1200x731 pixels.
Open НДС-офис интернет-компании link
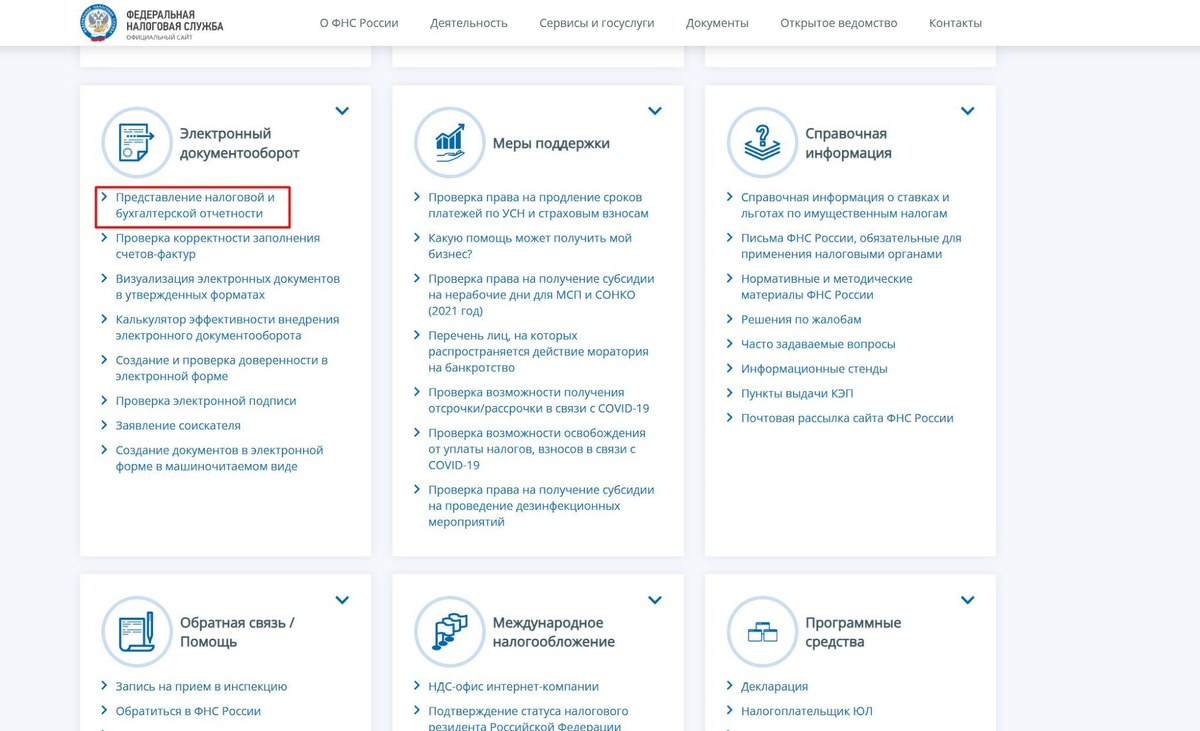coord(514,687)
